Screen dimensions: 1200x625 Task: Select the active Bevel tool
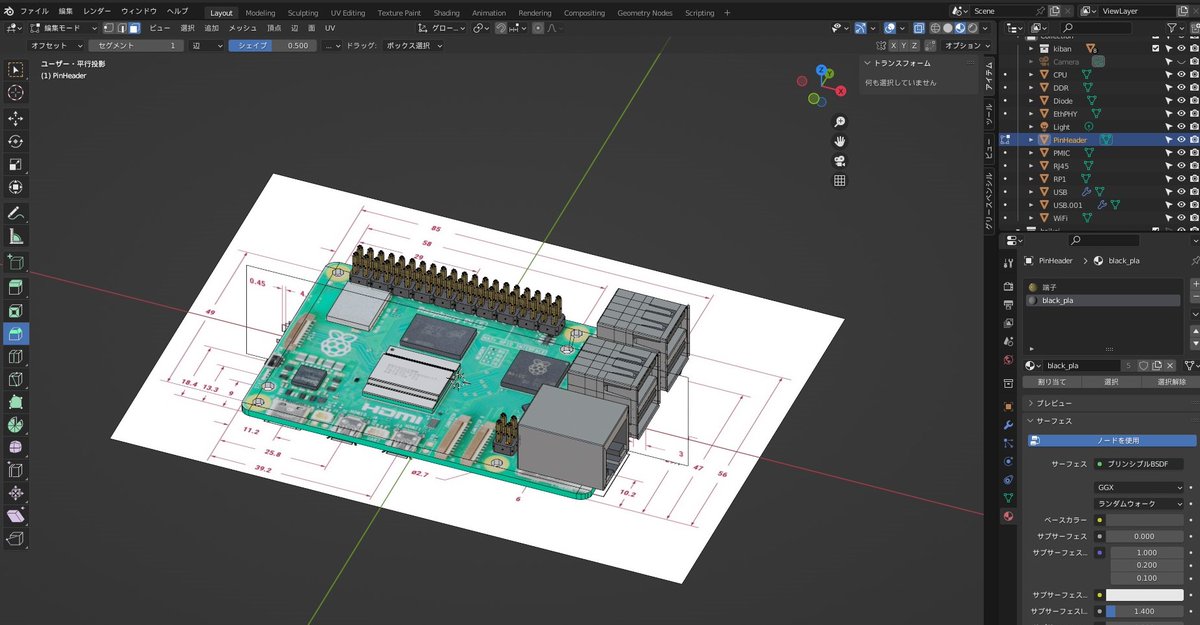click(16, 333)
